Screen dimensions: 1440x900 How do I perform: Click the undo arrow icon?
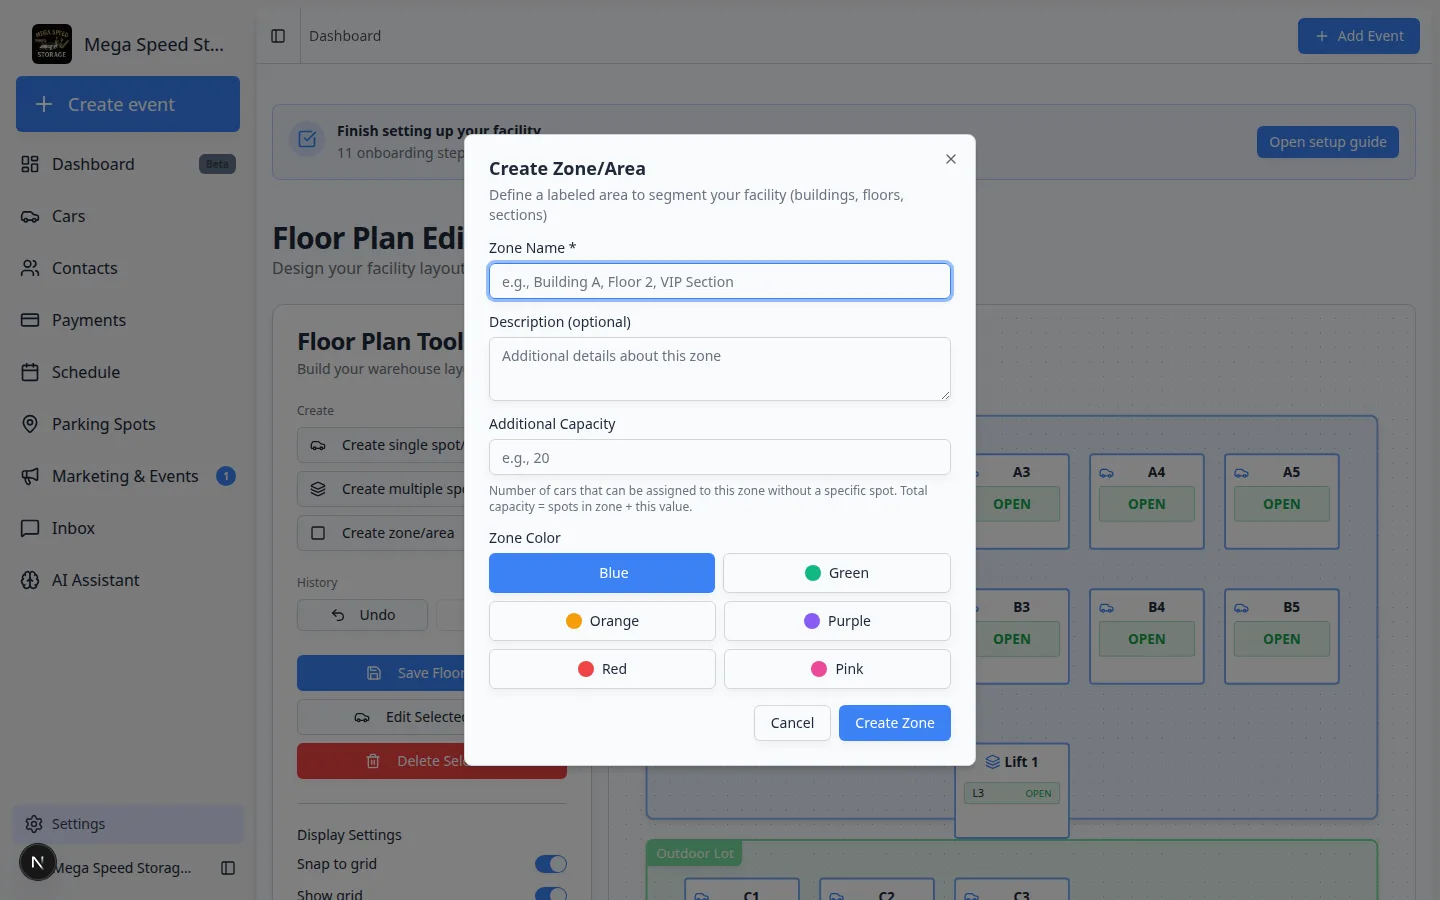[x=338, y=615]
